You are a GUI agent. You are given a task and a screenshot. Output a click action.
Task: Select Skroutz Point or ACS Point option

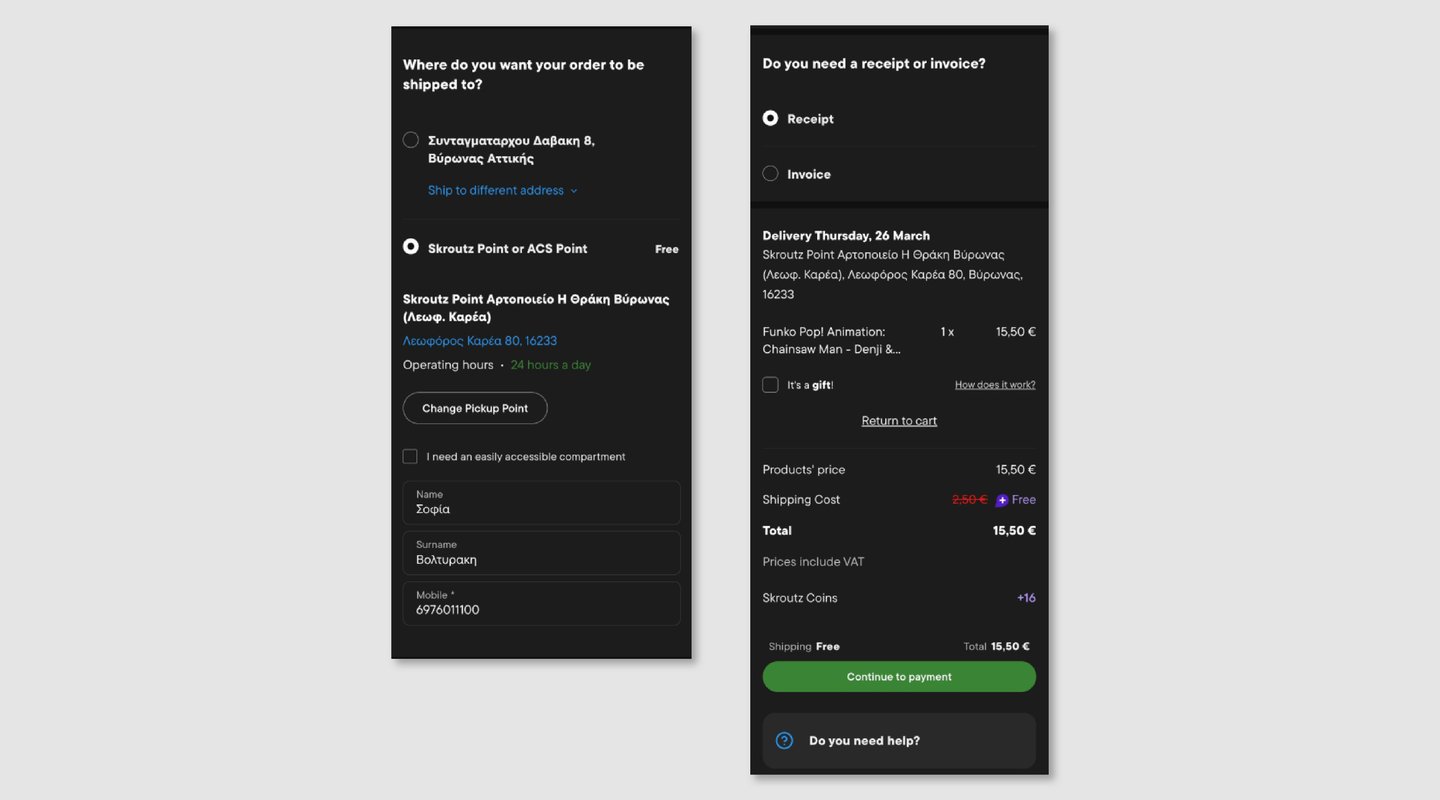[x=411, y=247]
